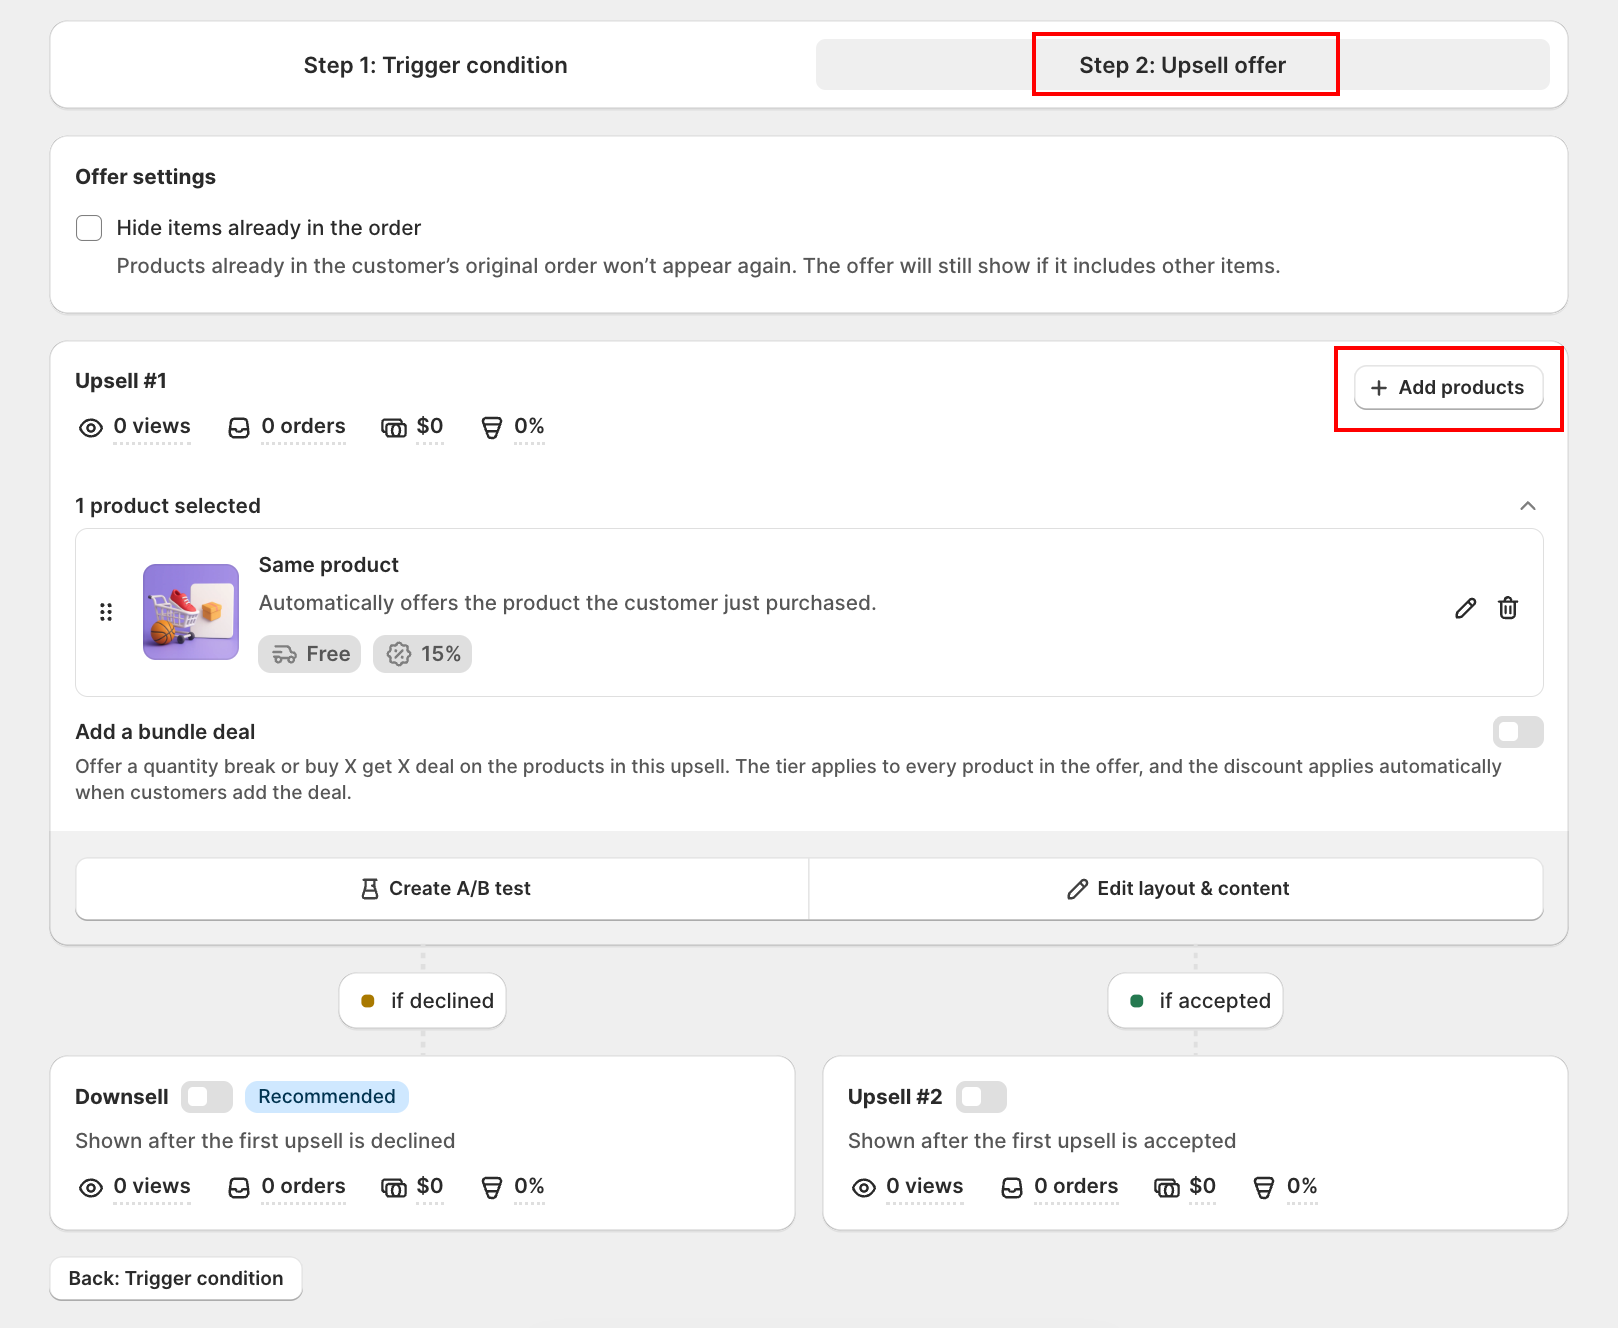The width and height of the screenshot is (1618, 1328).
Task: Click 0% conversion stat in Upsell #1
Action: 529,426
